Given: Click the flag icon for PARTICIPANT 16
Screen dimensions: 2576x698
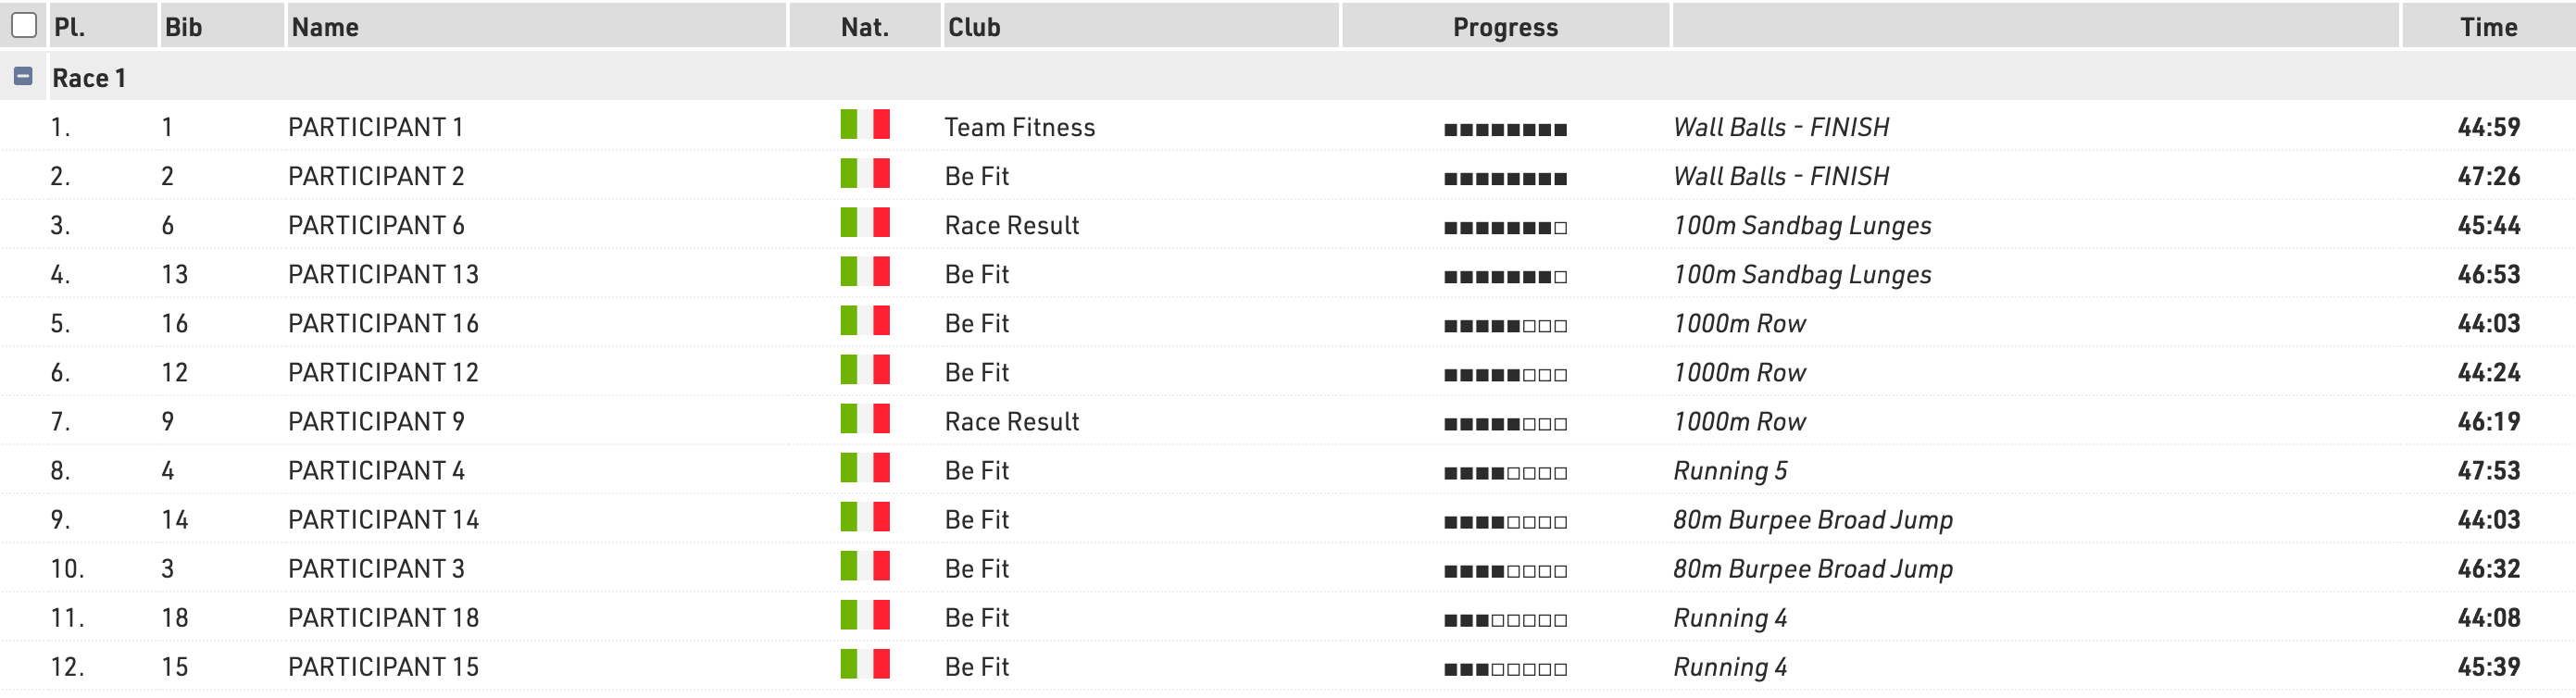Looking at the screenshot, I should tap(864, 321).
